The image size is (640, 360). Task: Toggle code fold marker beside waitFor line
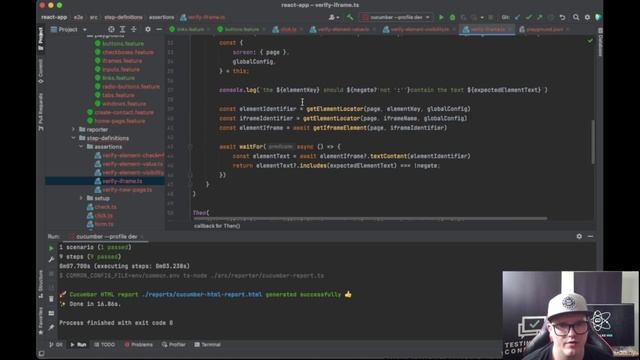coord(190,147)
